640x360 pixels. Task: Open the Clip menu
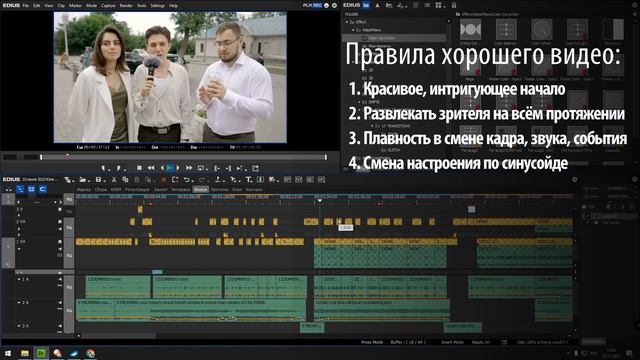61,6
